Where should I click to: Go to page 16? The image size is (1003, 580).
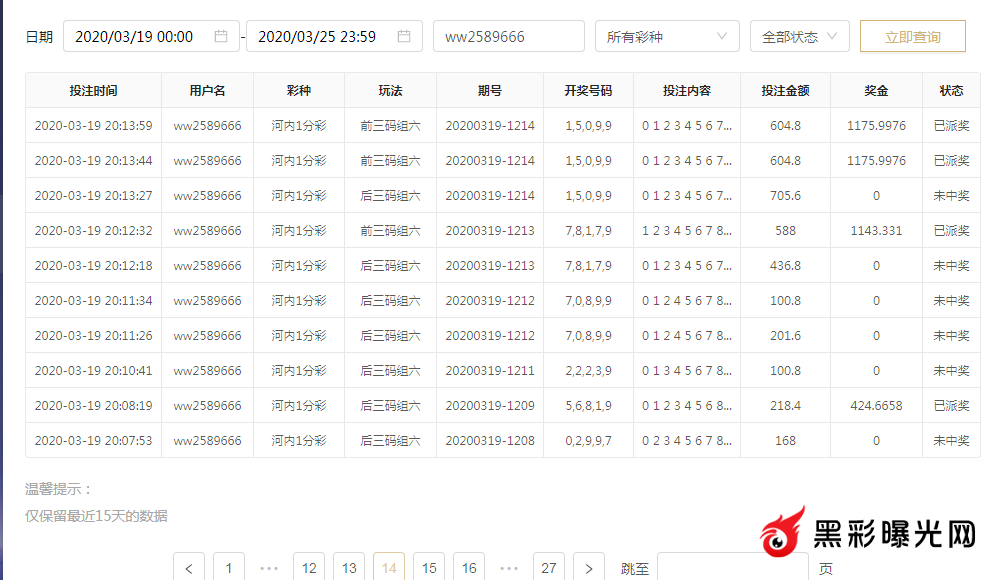[469, 567]
